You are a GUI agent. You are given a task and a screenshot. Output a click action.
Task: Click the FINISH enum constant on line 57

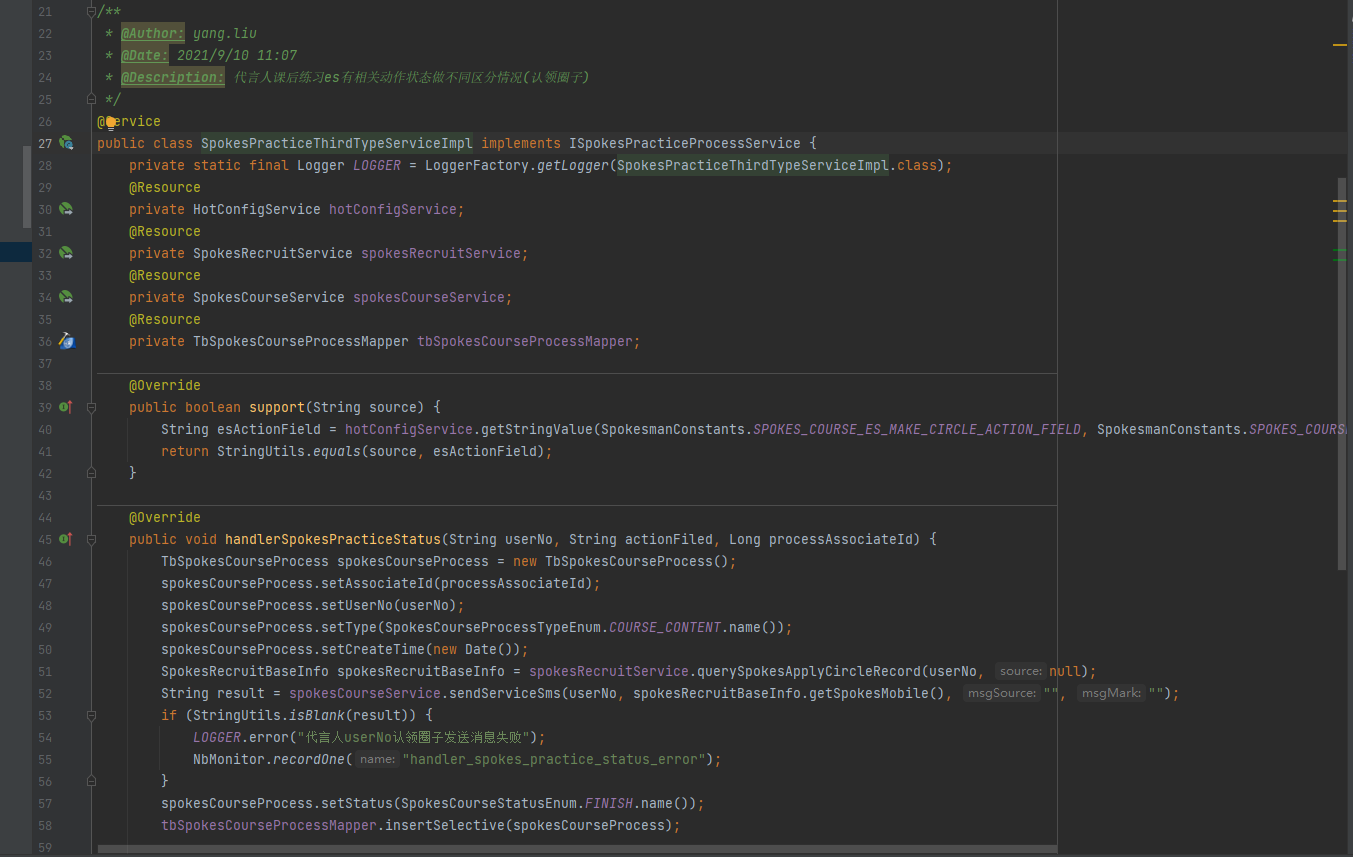click(609, 803)
